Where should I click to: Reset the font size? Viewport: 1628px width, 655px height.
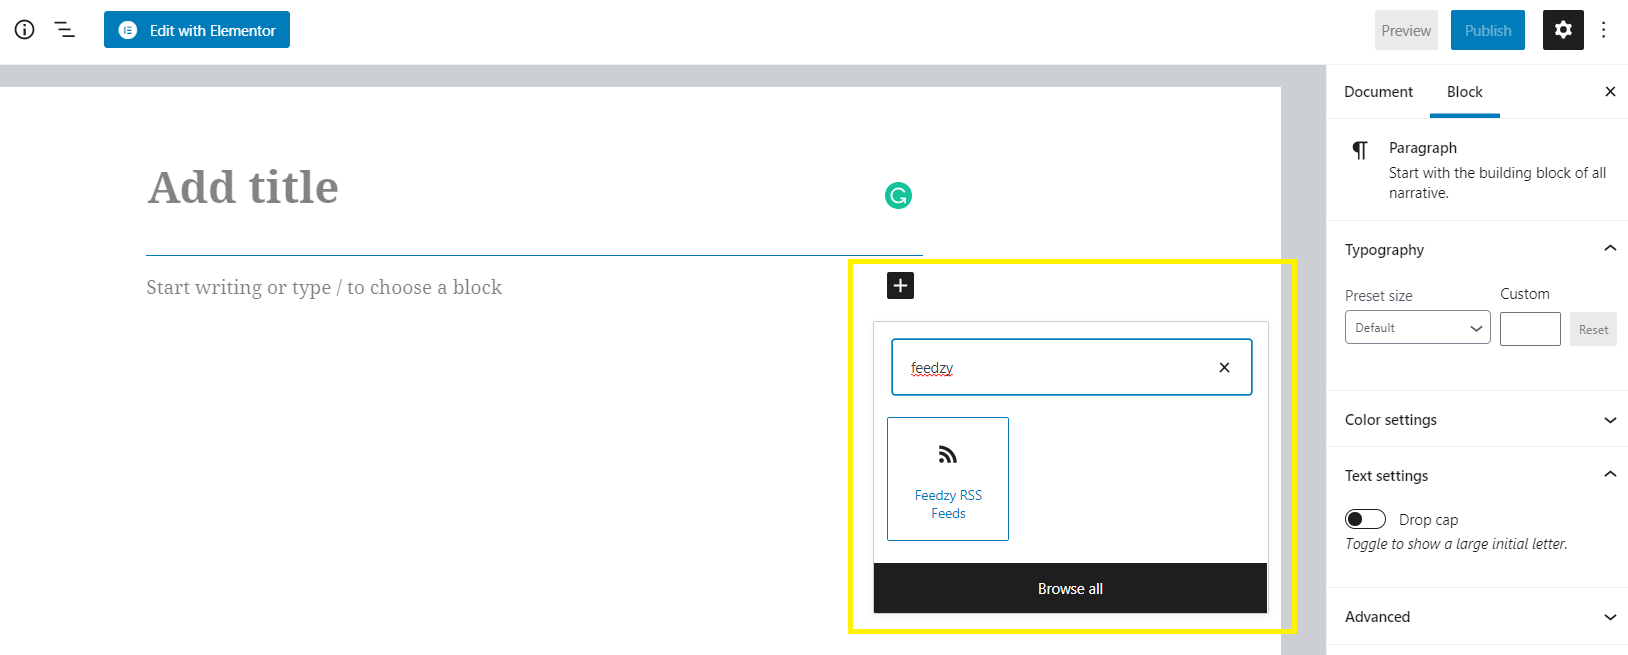point(1593,329)
